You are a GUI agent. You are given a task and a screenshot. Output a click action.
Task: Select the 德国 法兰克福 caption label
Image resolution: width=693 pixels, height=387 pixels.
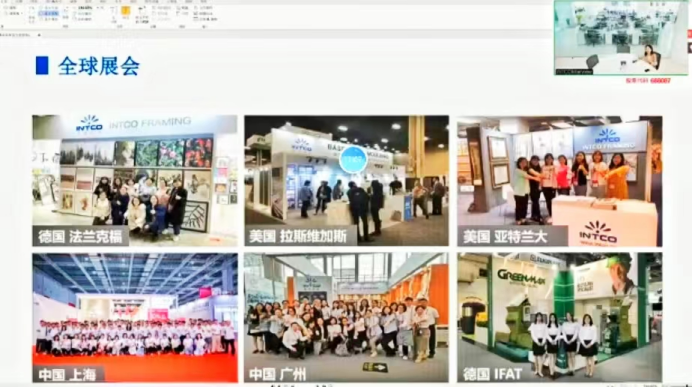tap(80, 236)
